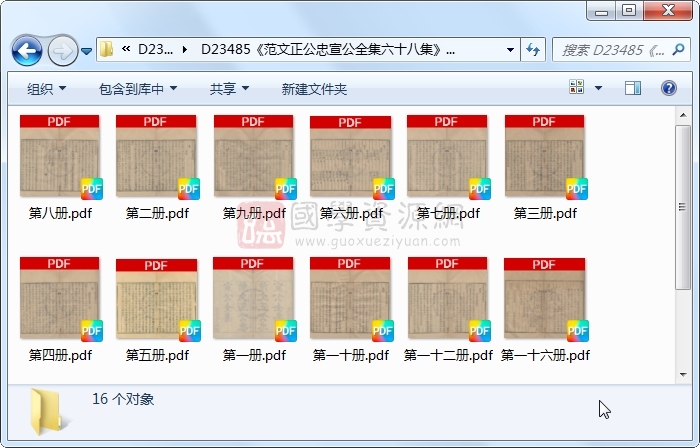Select the 第一十二册.pdf file icon
Screen dimensions: 700x448
(448, 299)
